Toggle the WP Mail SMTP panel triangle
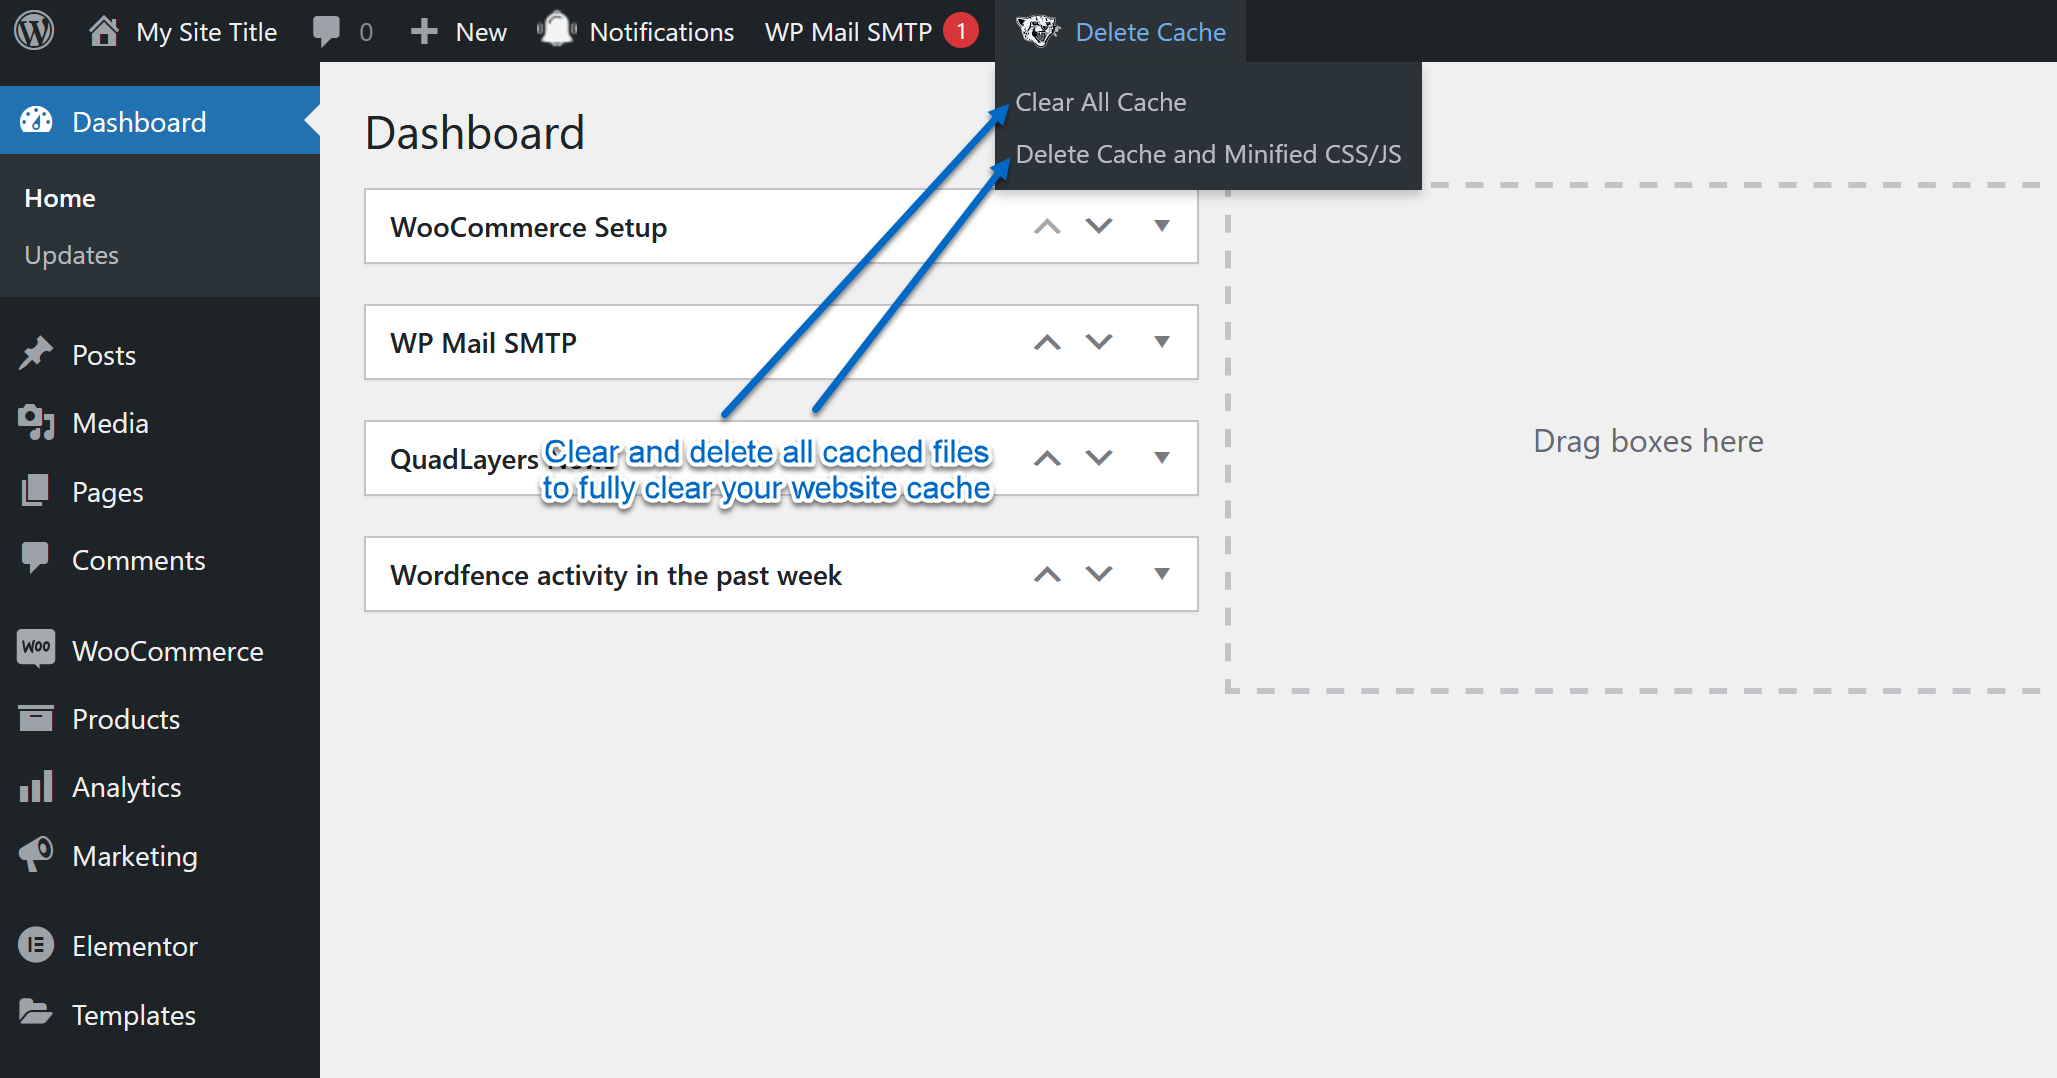2057x1078 pixels. tap(1162, 342)
